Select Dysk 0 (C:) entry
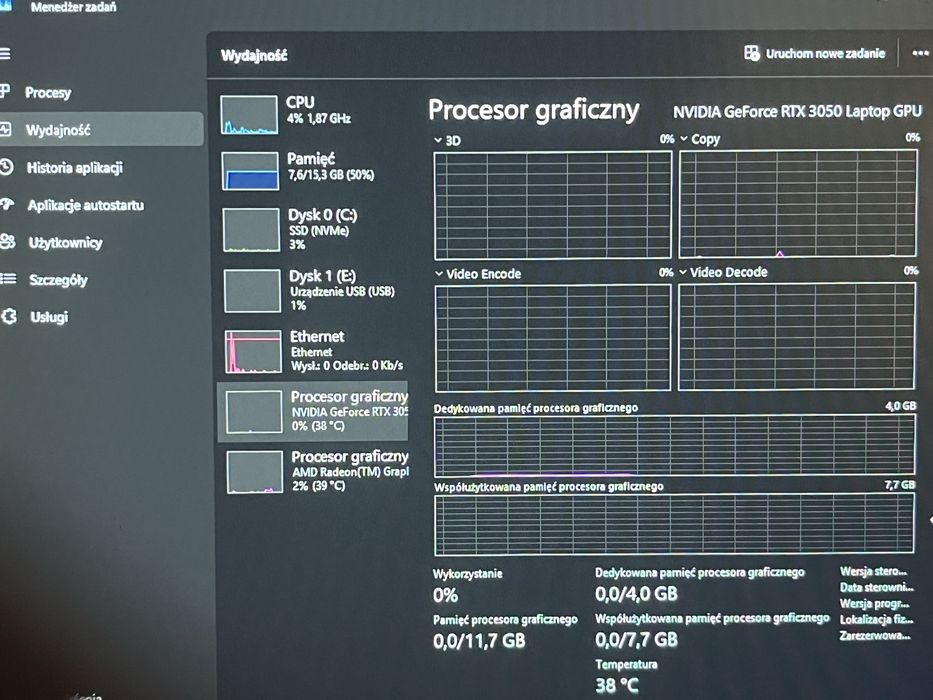Viewport: 933px width, 700px height. pyautogui.click(x=312, y=229)
